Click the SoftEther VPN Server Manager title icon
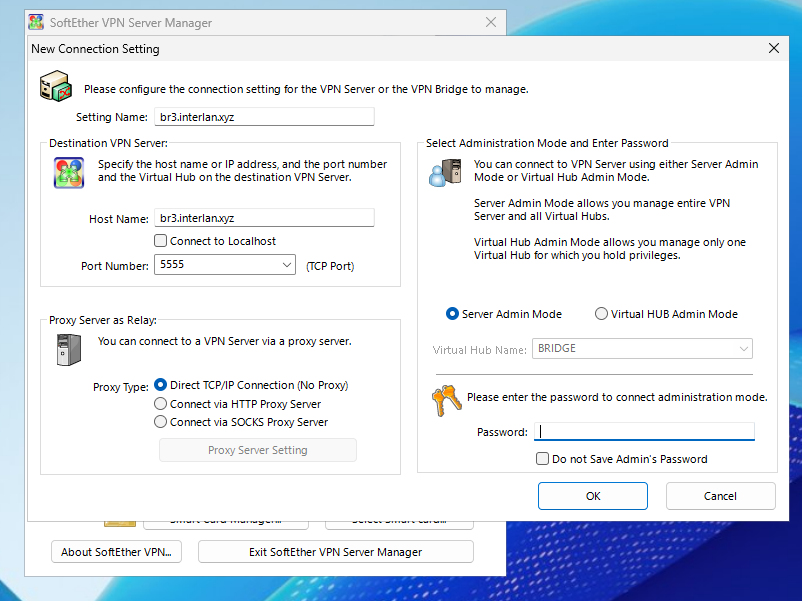The height and width of the screenshot is (601, 802). (x=36, y=23)
